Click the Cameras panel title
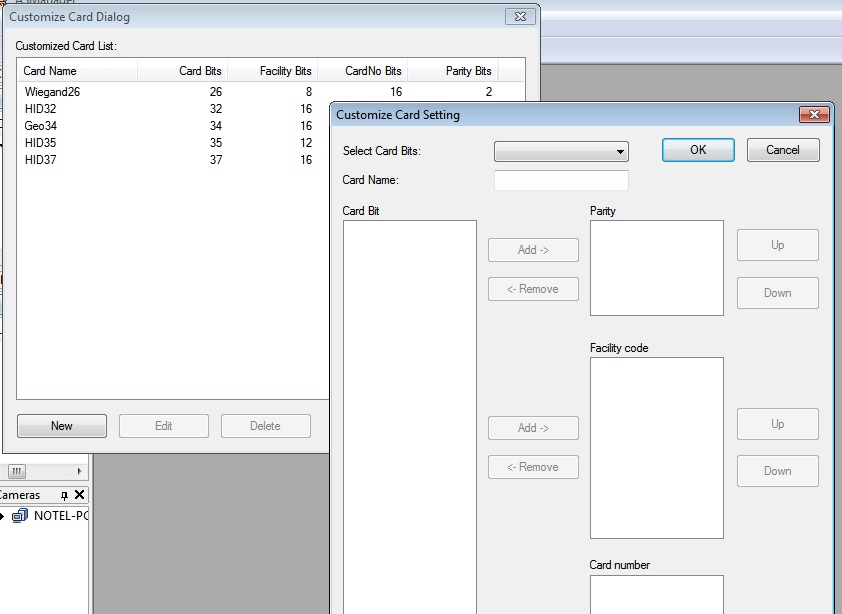 (x=20, y=495)
